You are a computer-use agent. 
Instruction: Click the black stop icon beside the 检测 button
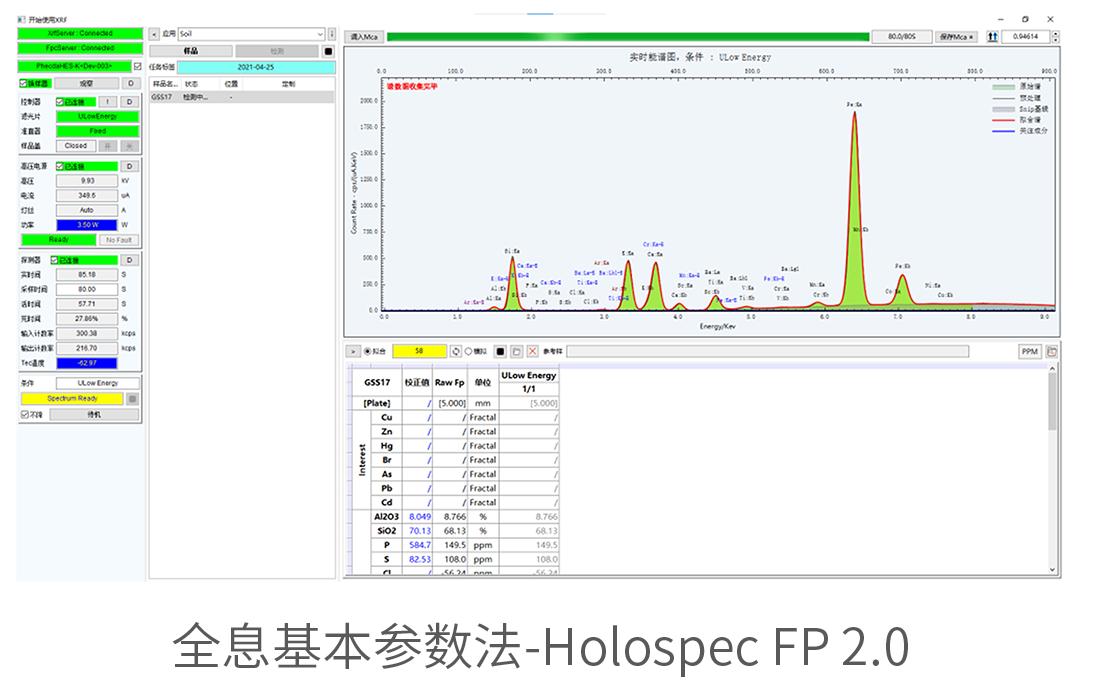(328, 51)
